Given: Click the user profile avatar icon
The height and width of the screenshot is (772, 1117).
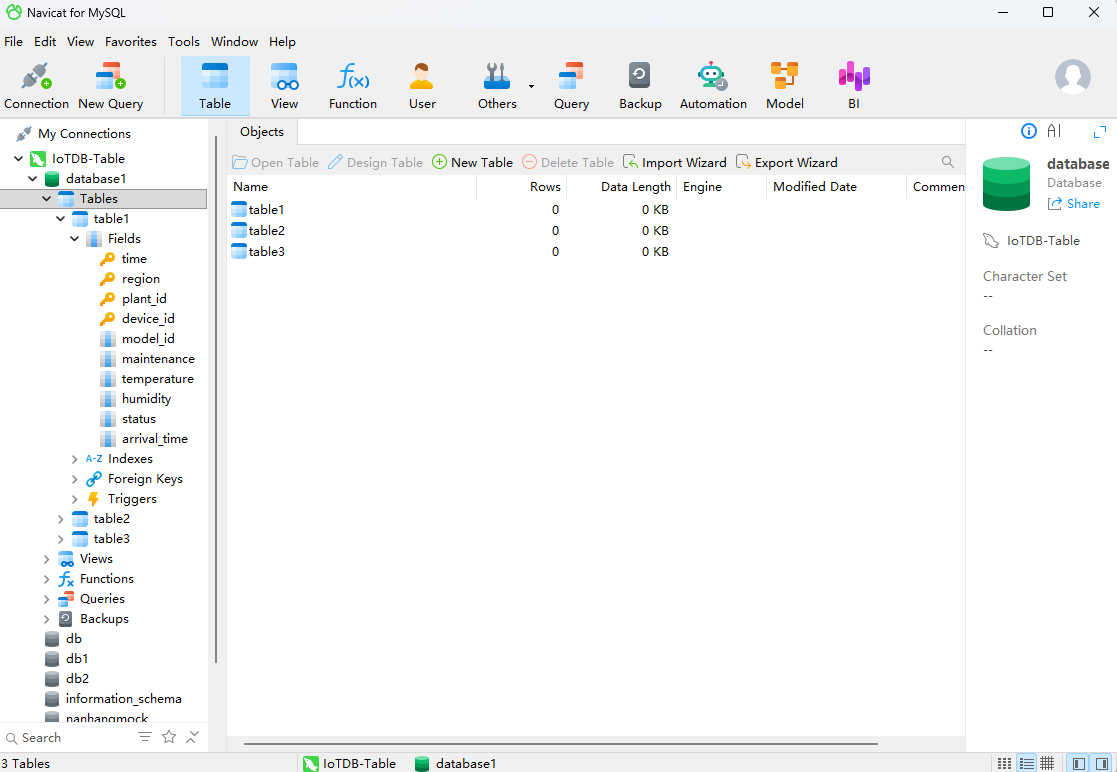Looking at the screenshot, I should (1072, 77).
